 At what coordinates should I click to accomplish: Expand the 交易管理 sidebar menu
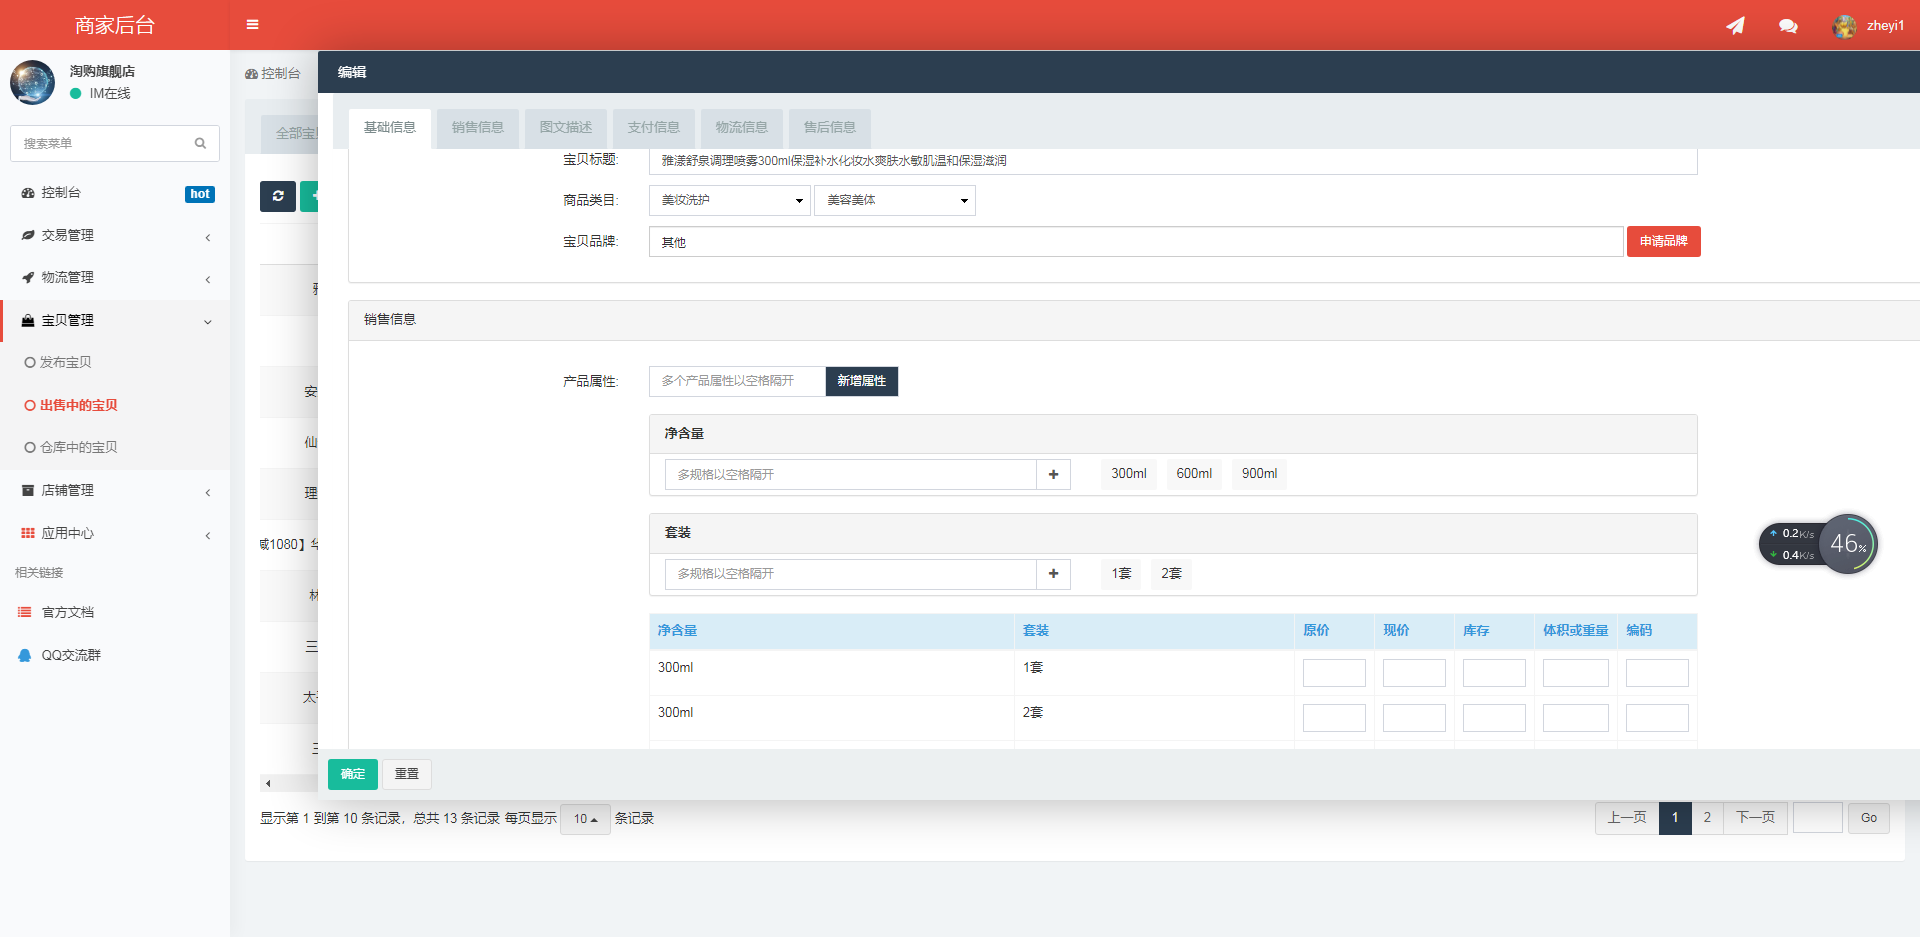point(115,236)
